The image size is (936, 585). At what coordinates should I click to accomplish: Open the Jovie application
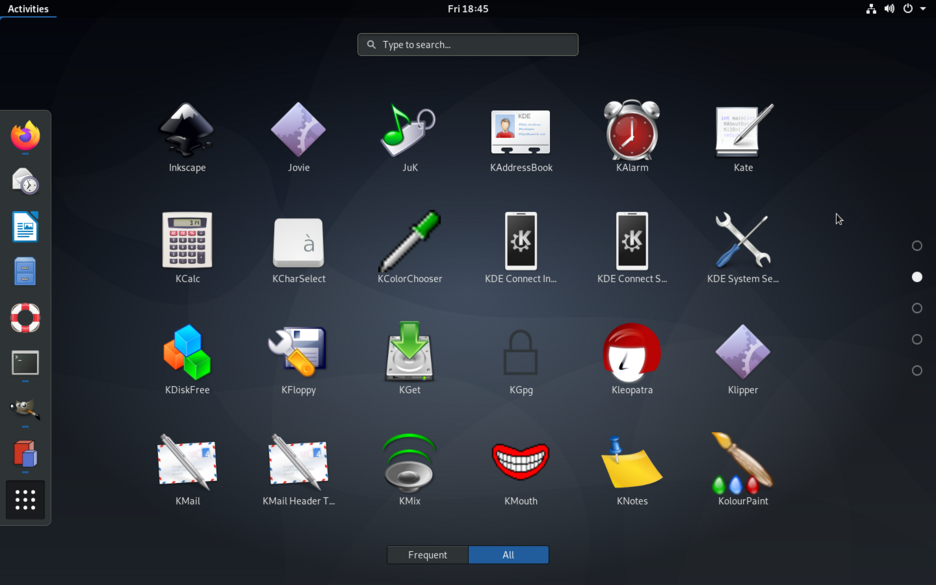pos(298,137)
